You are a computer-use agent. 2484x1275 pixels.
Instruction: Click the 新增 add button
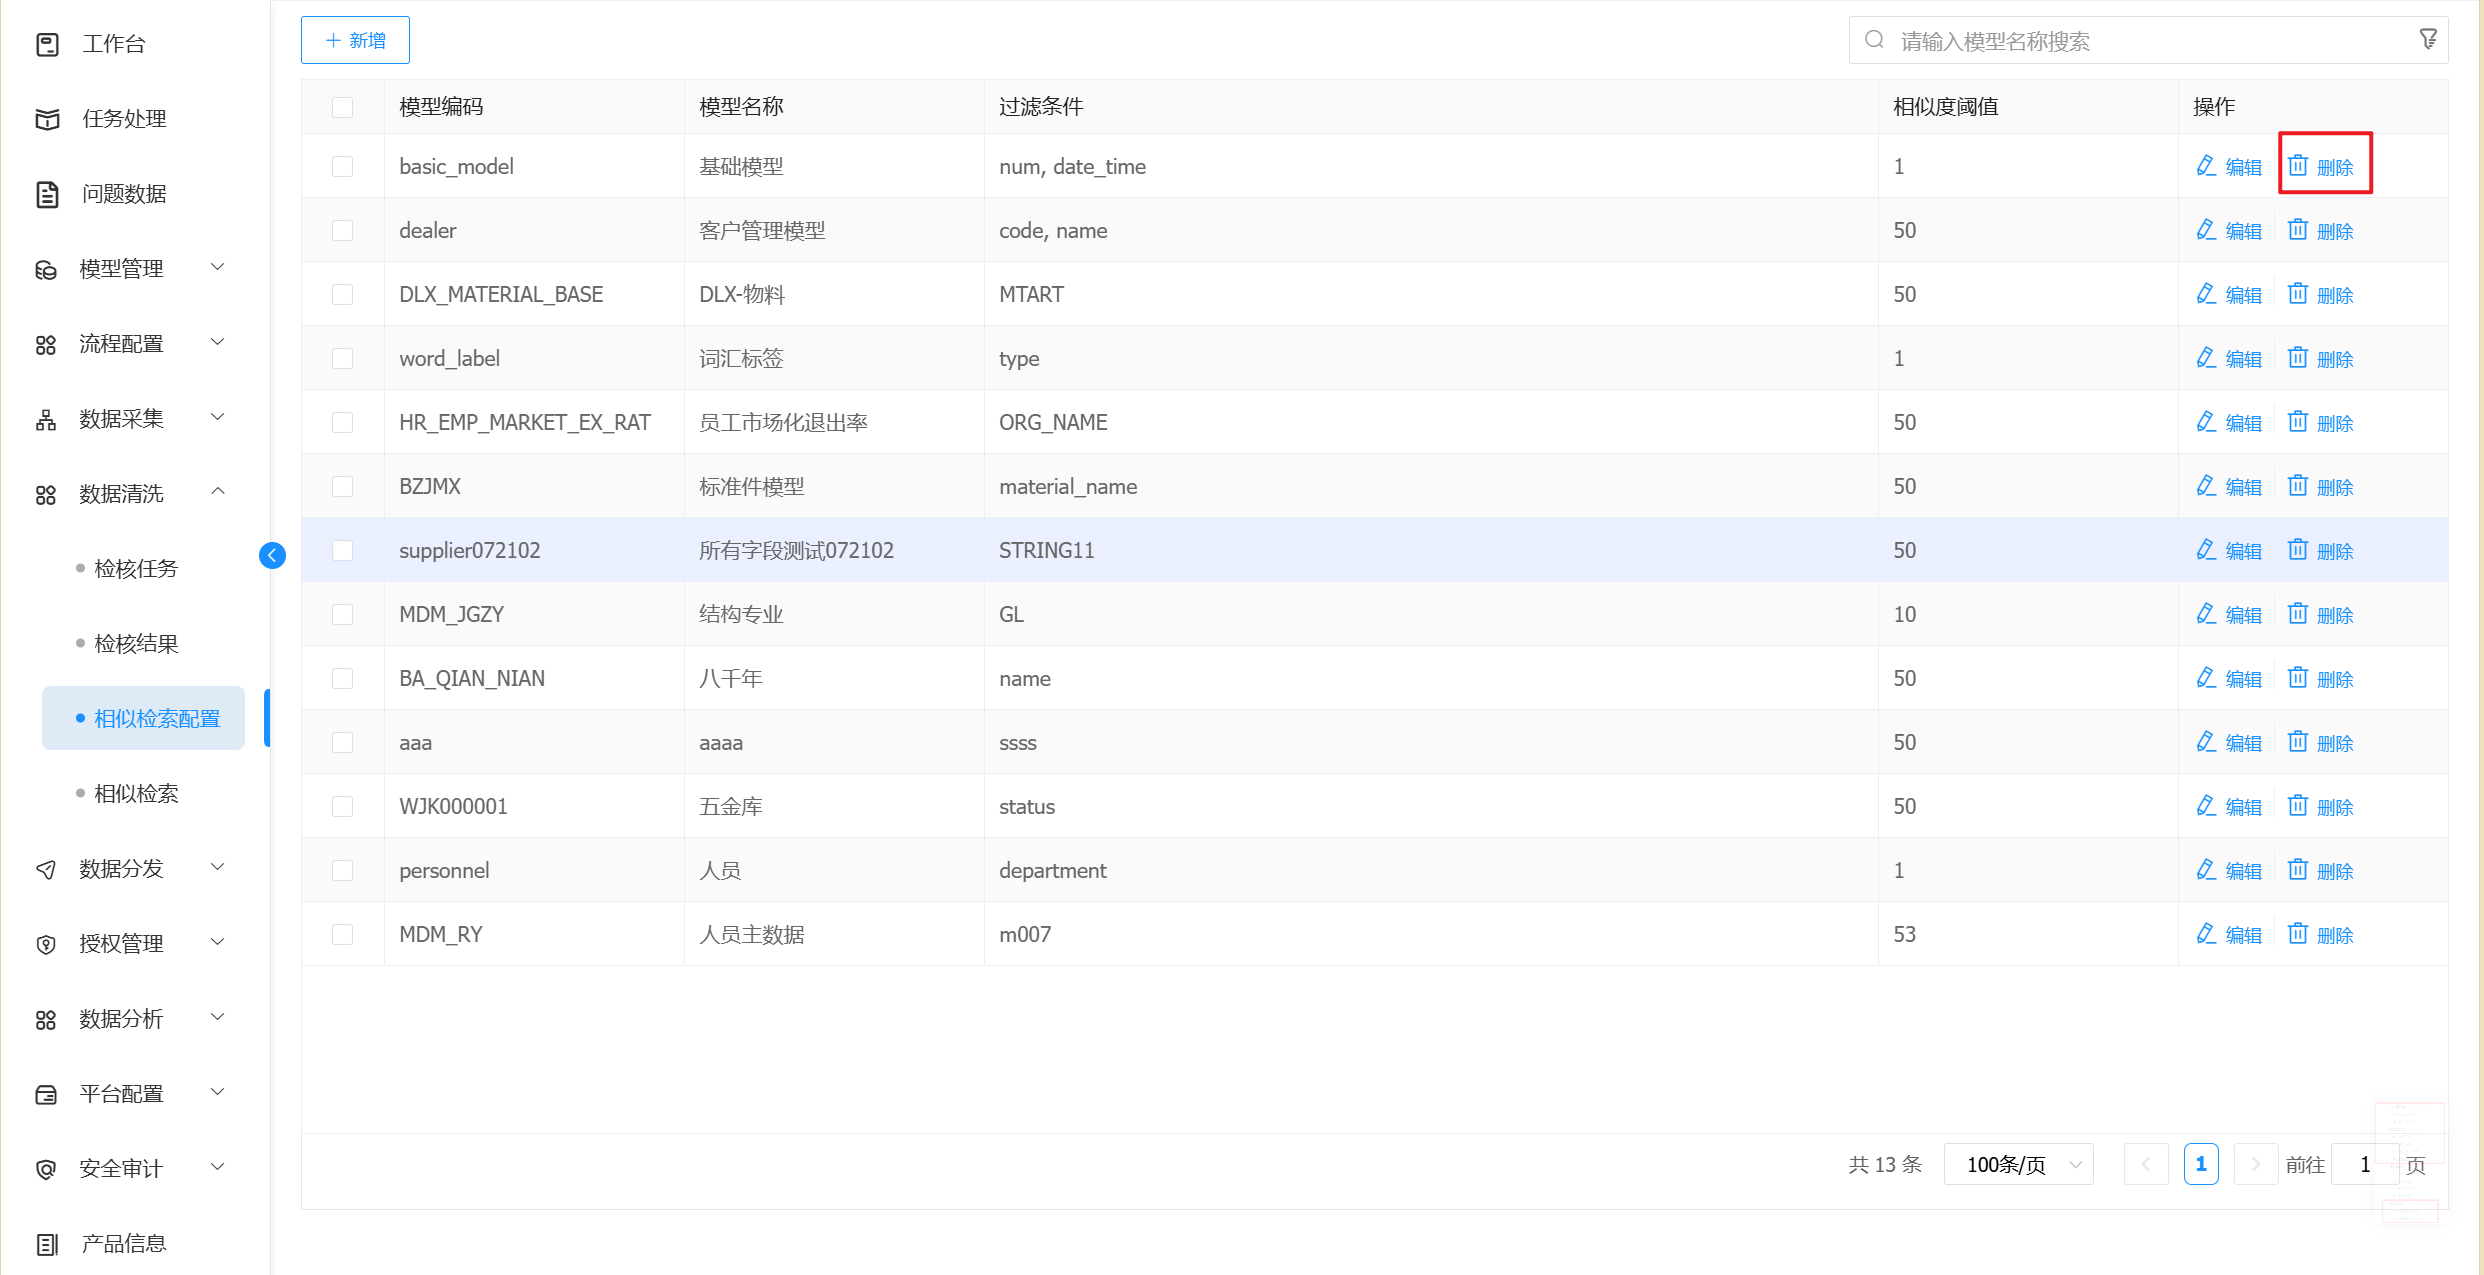tap(355, 40)
